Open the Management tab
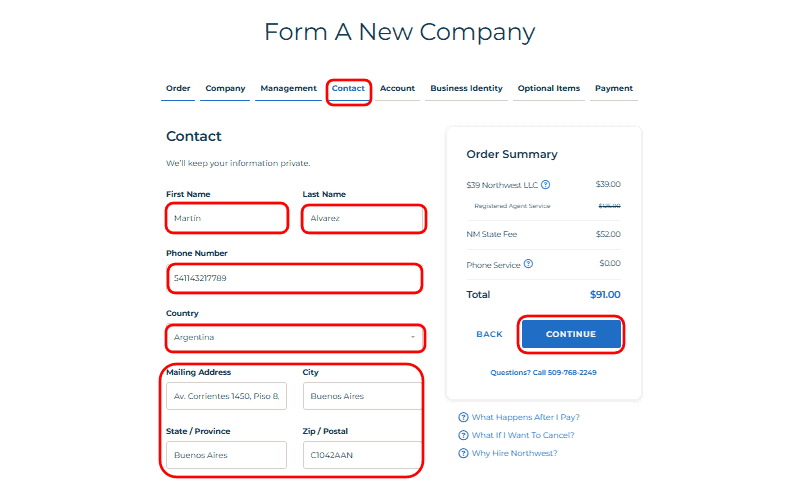This screenshot has width=801, height=502. pos(288,89)
